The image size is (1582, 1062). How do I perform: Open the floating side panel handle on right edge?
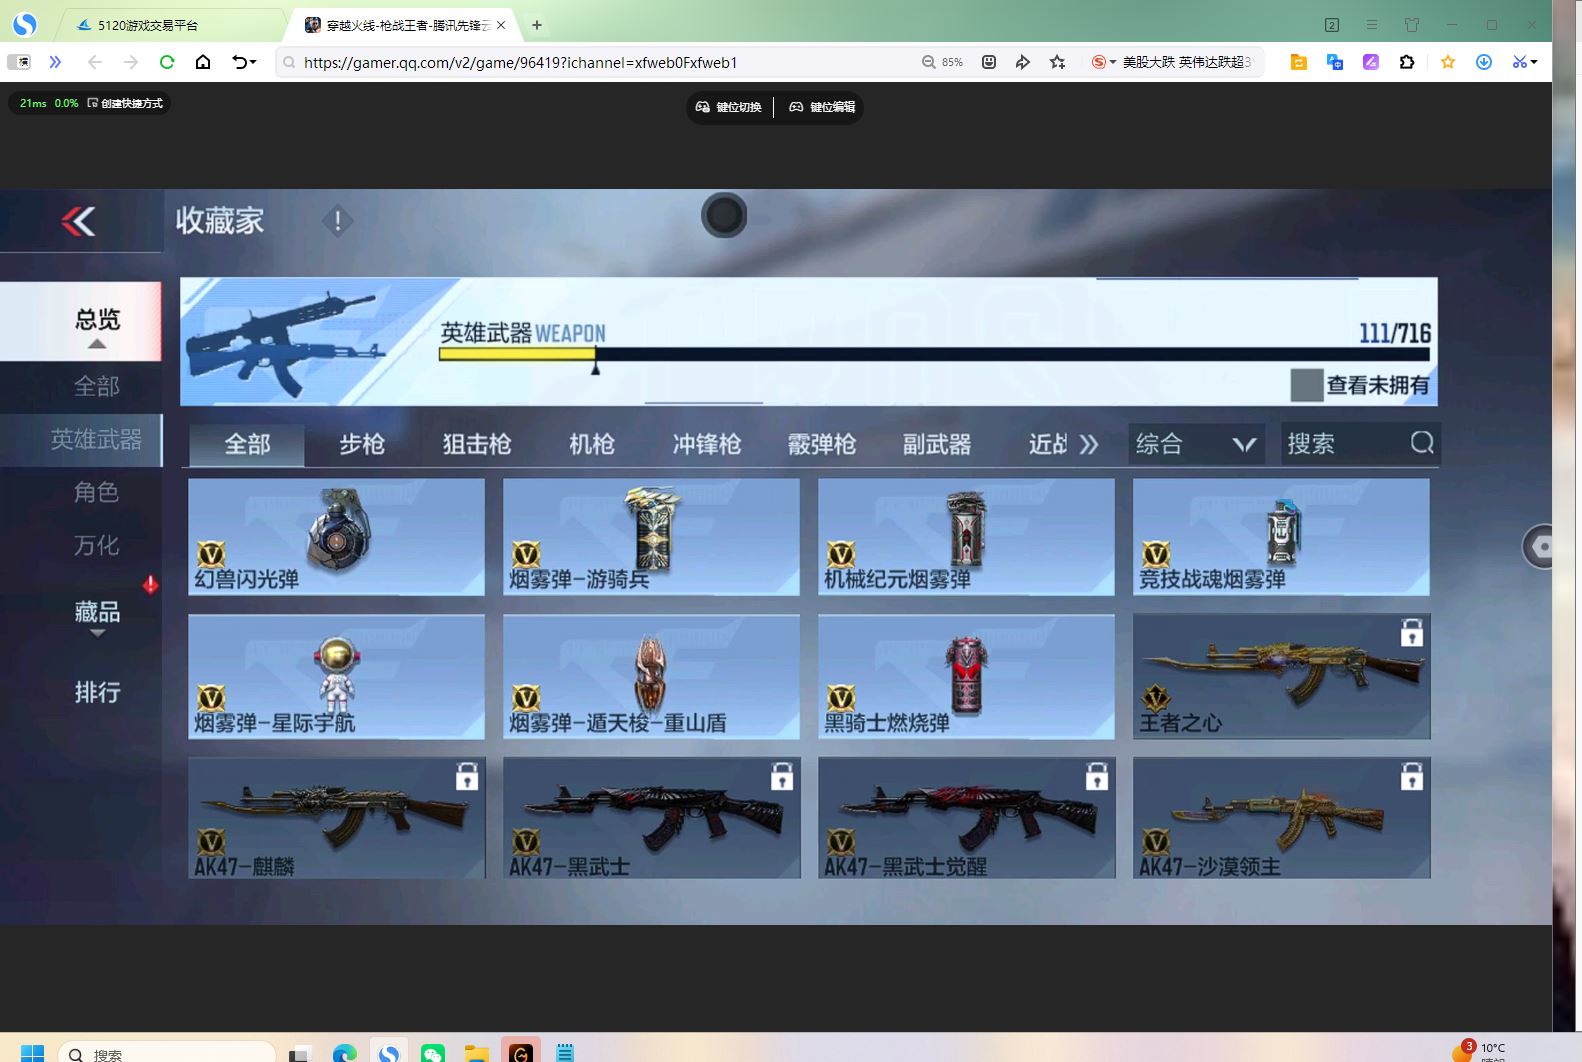(1538, 547)
